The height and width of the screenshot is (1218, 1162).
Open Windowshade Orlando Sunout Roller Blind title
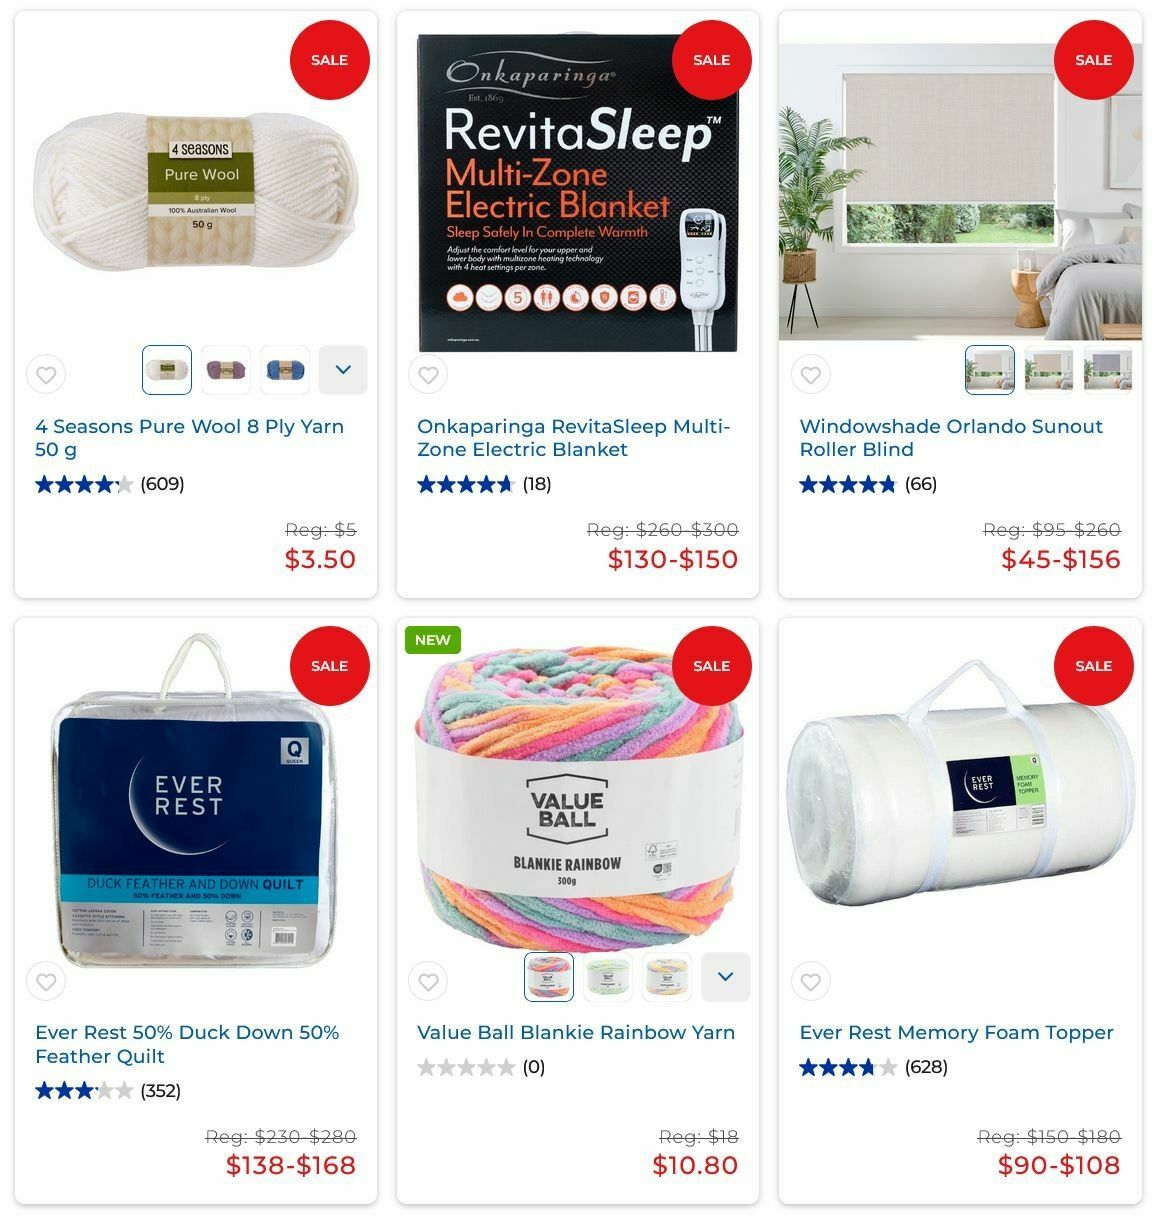tap(951, 438)
